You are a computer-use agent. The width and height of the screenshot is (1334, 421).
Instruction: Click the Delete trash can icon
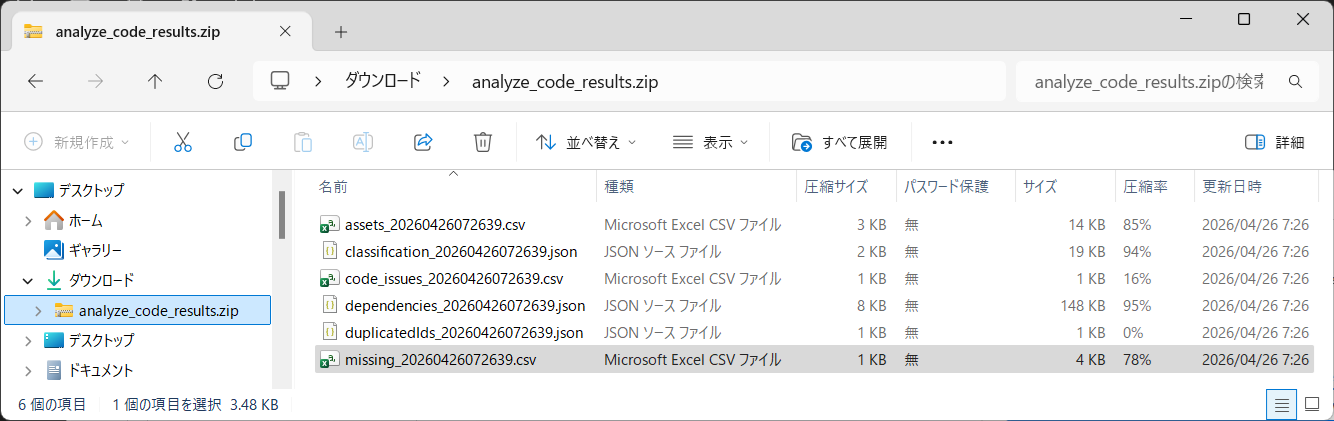coord(482,142)
